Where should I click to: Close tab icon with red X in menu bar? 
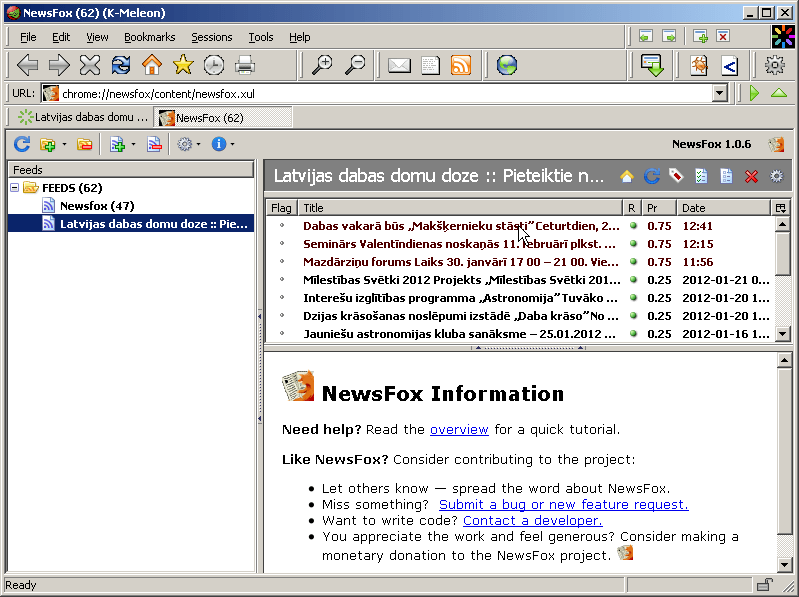(x=723, y=36)
